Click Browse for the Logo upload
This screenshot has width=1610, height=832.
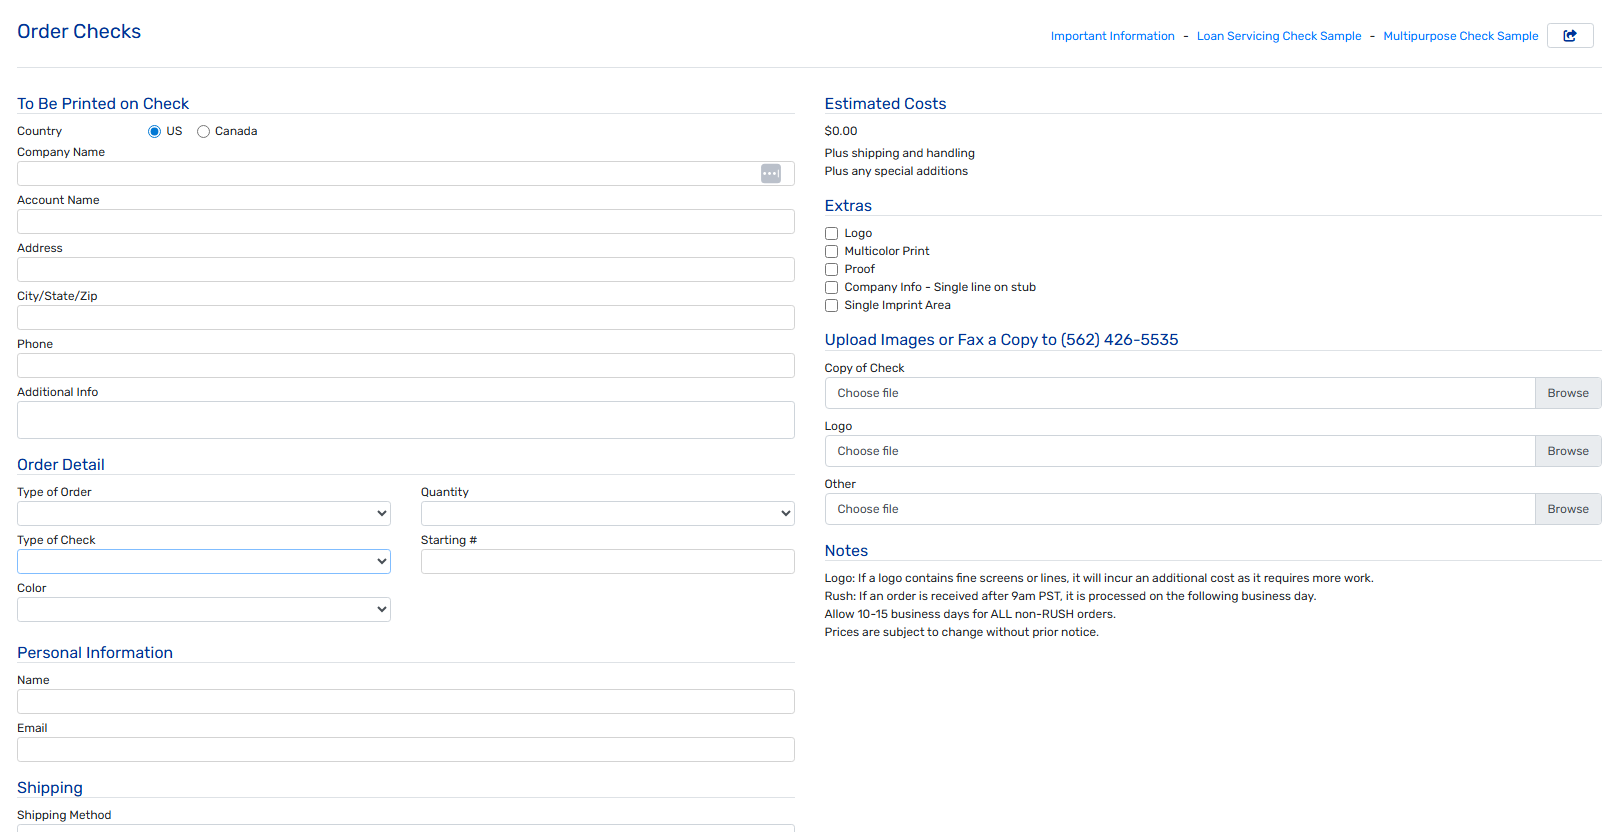(1567, 451)
